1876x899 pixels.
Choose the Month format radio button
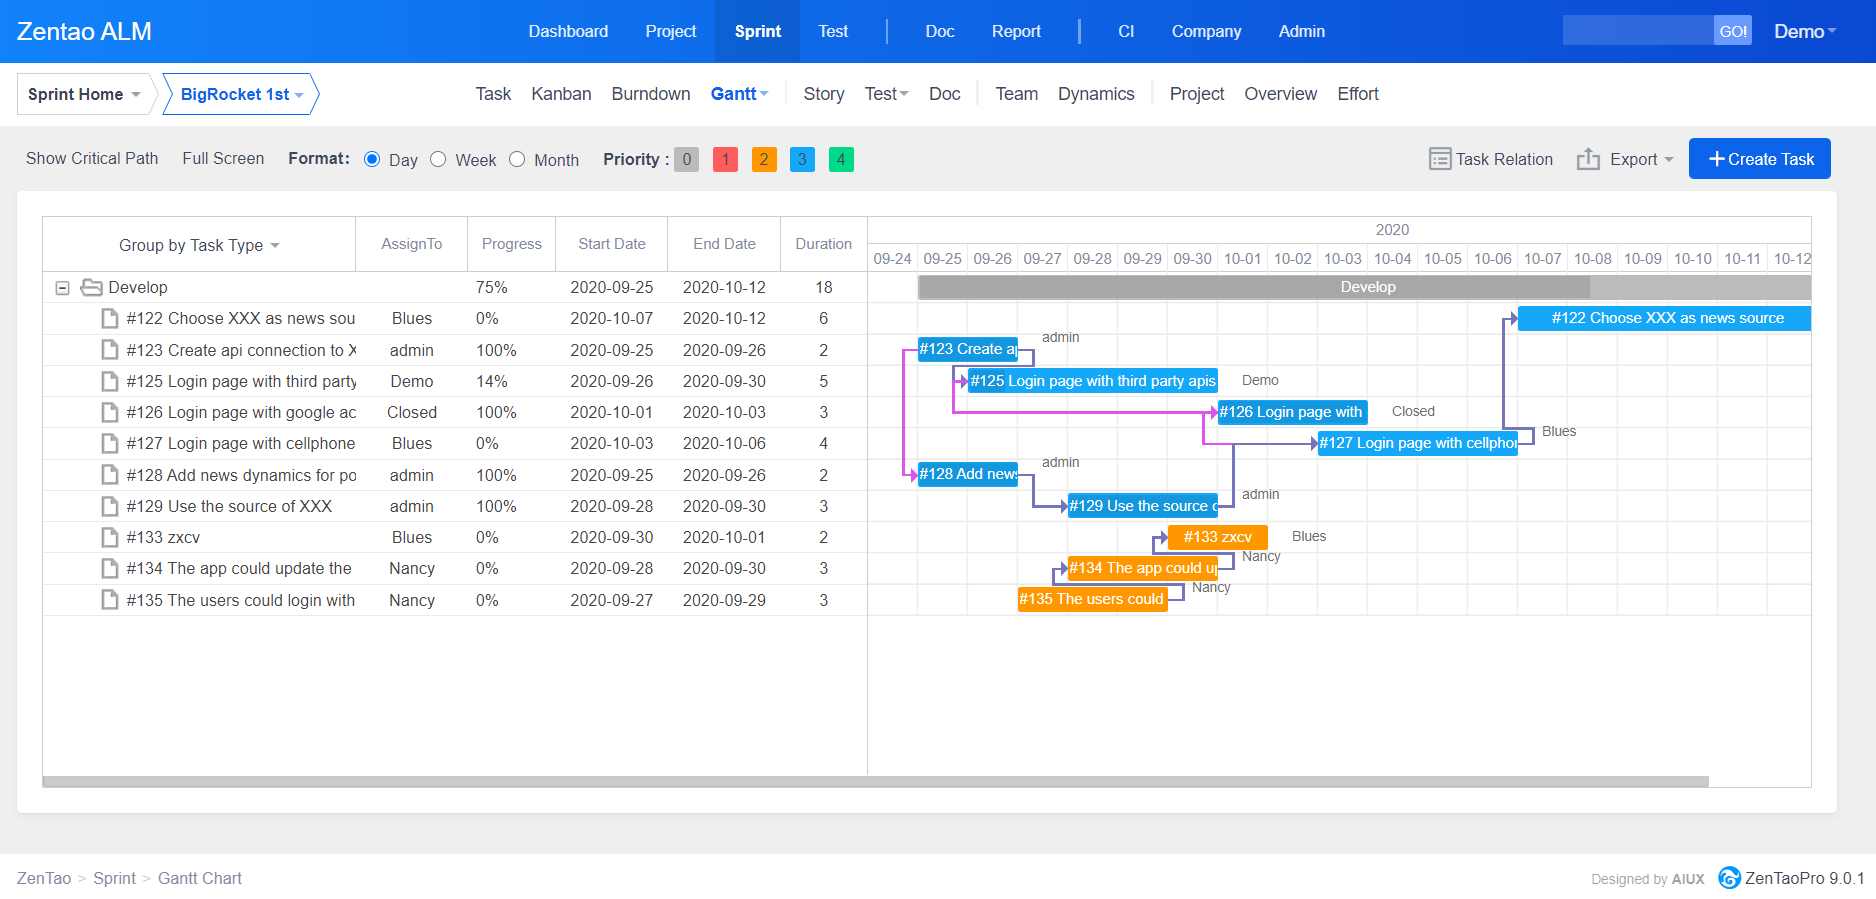tap(517, 160)
